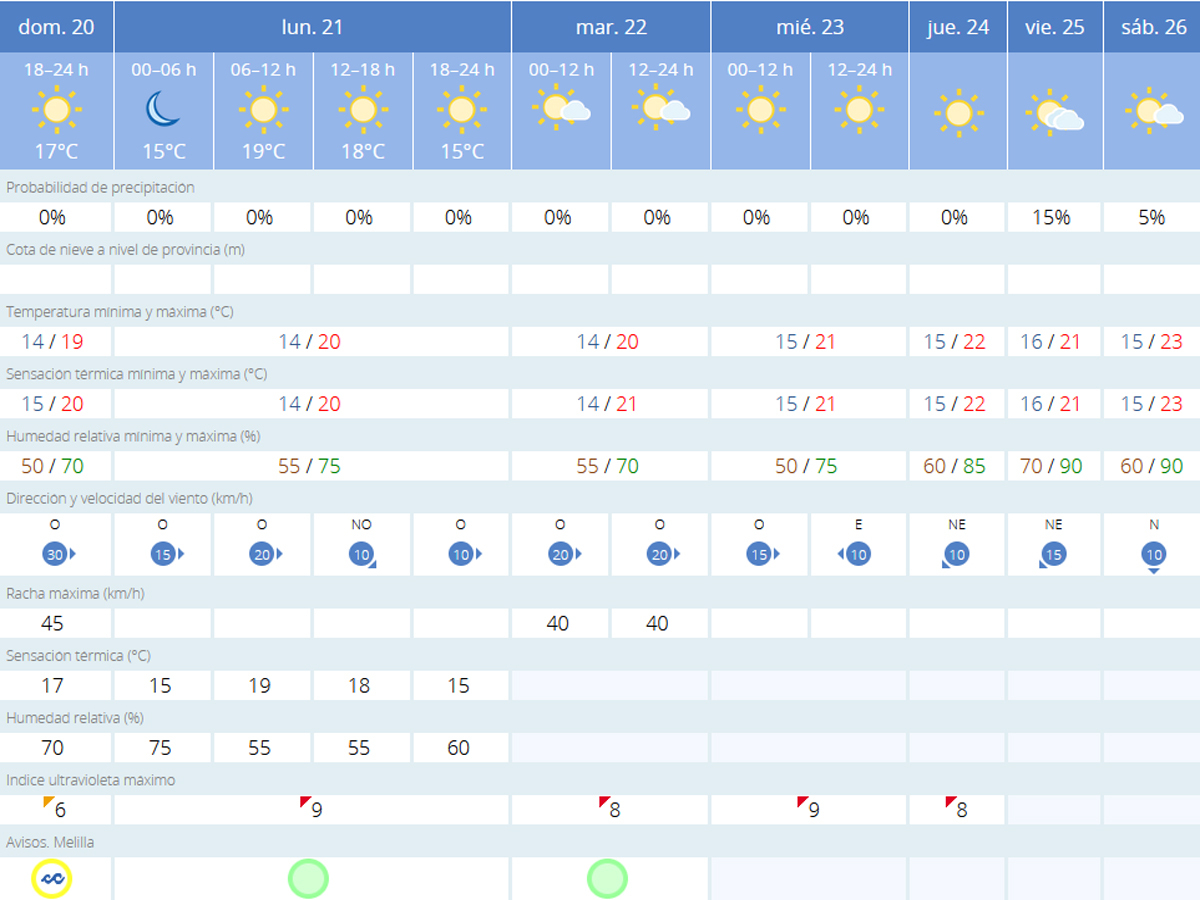This screenshot has height=900, width=1200.
Task: Click the Dirección y velocidad del viento label
Action: 129,498
